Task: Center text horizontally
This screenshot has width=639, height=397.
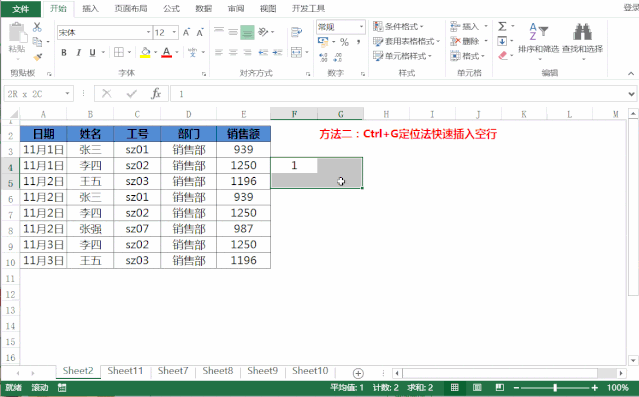Action: [233, 52]
